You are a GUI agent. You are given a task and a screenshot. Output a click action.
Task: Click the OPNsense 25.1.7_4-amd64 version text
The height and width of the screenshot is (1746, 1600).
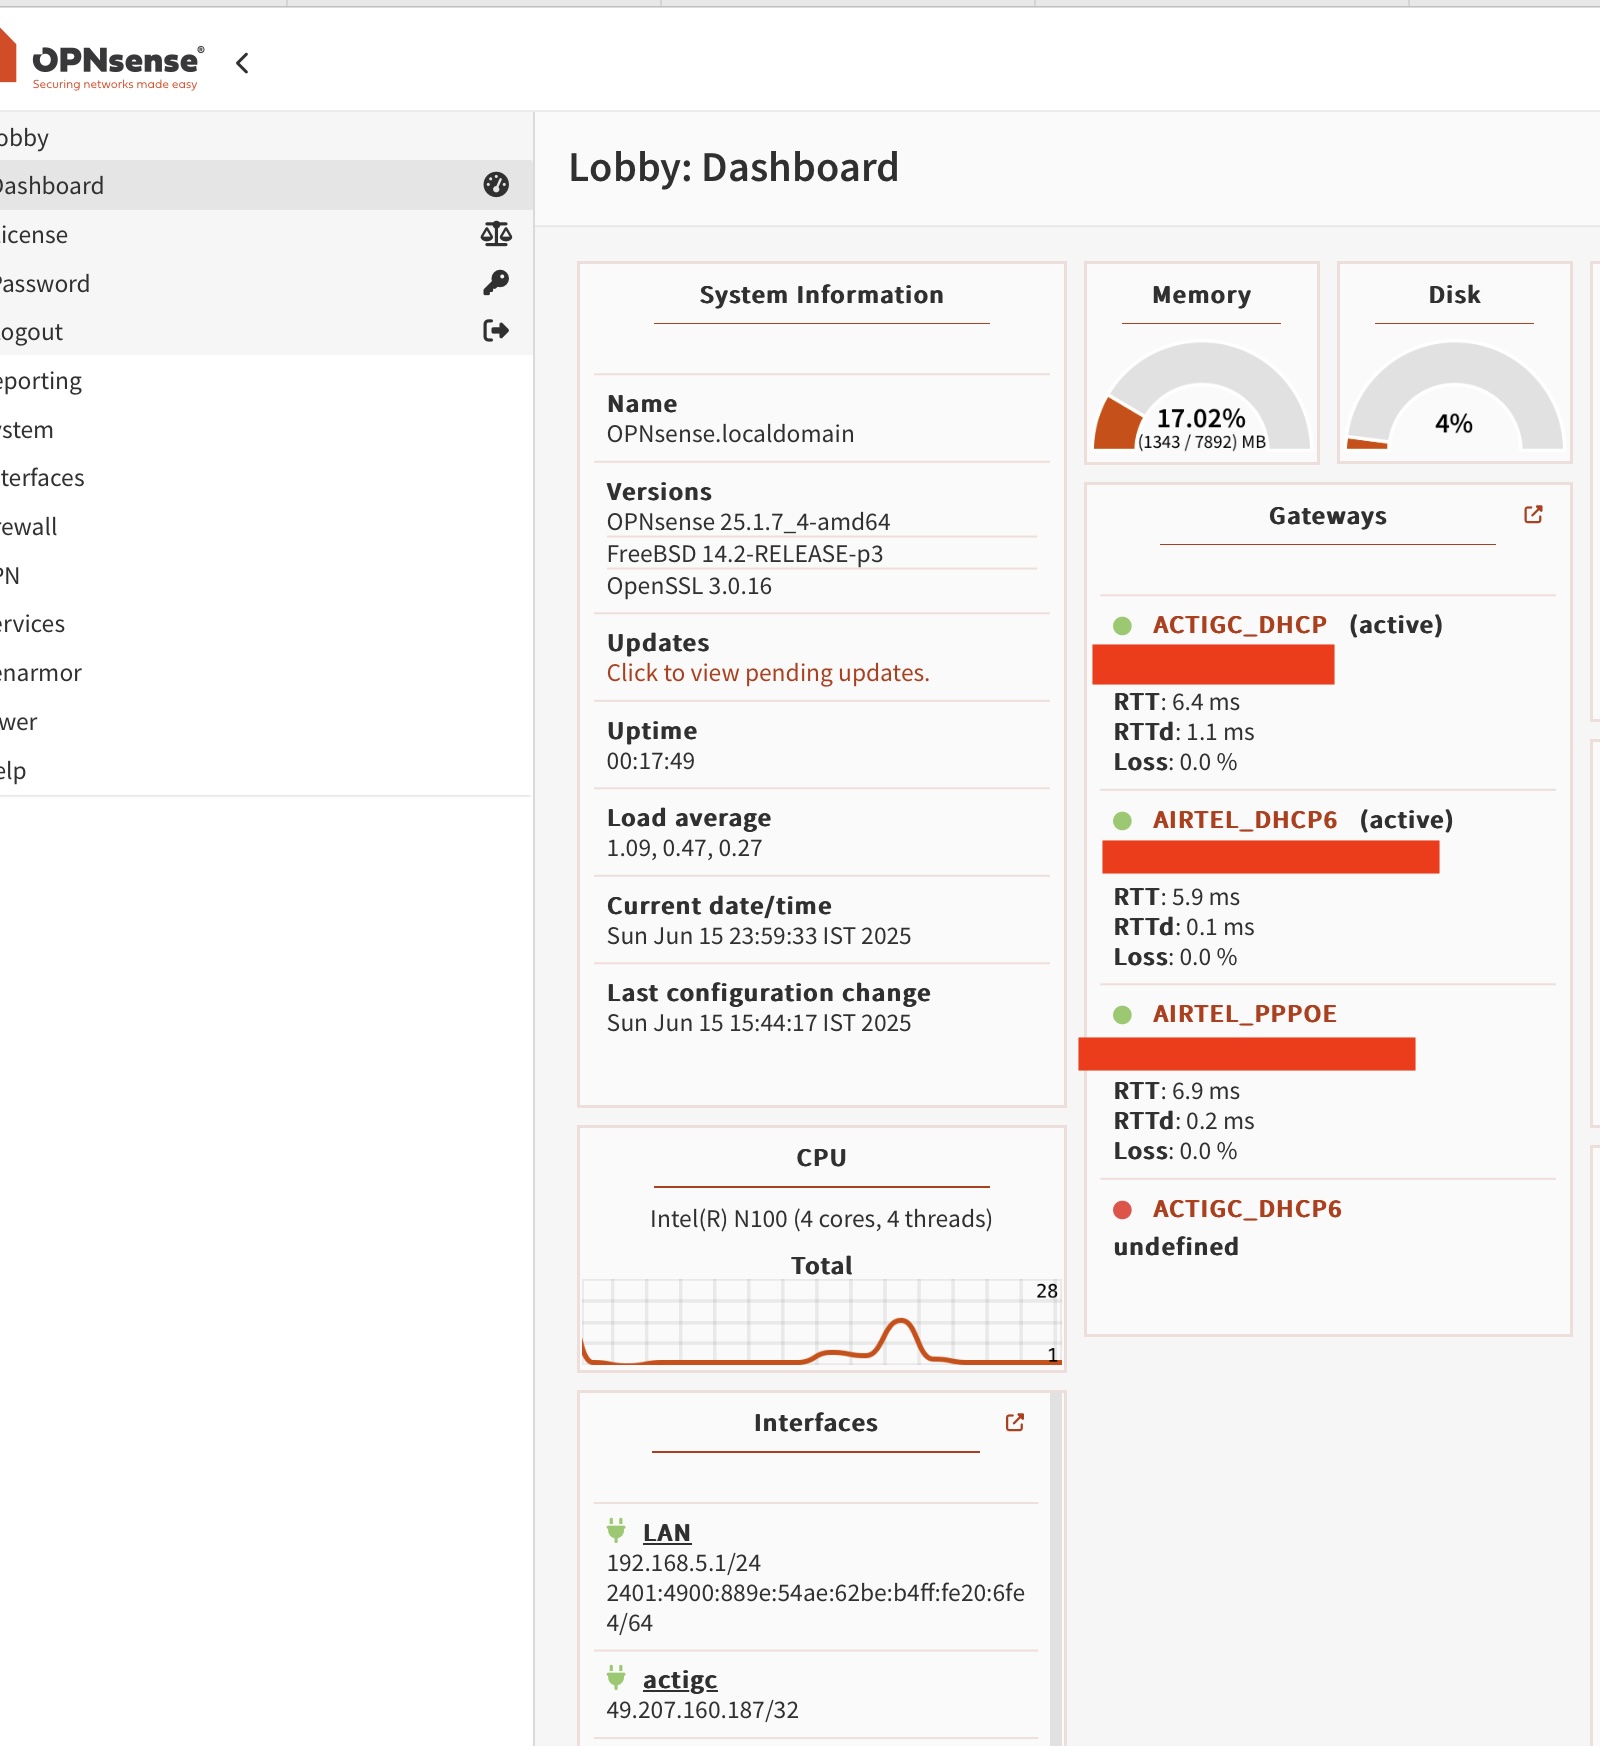coord(749,522)
